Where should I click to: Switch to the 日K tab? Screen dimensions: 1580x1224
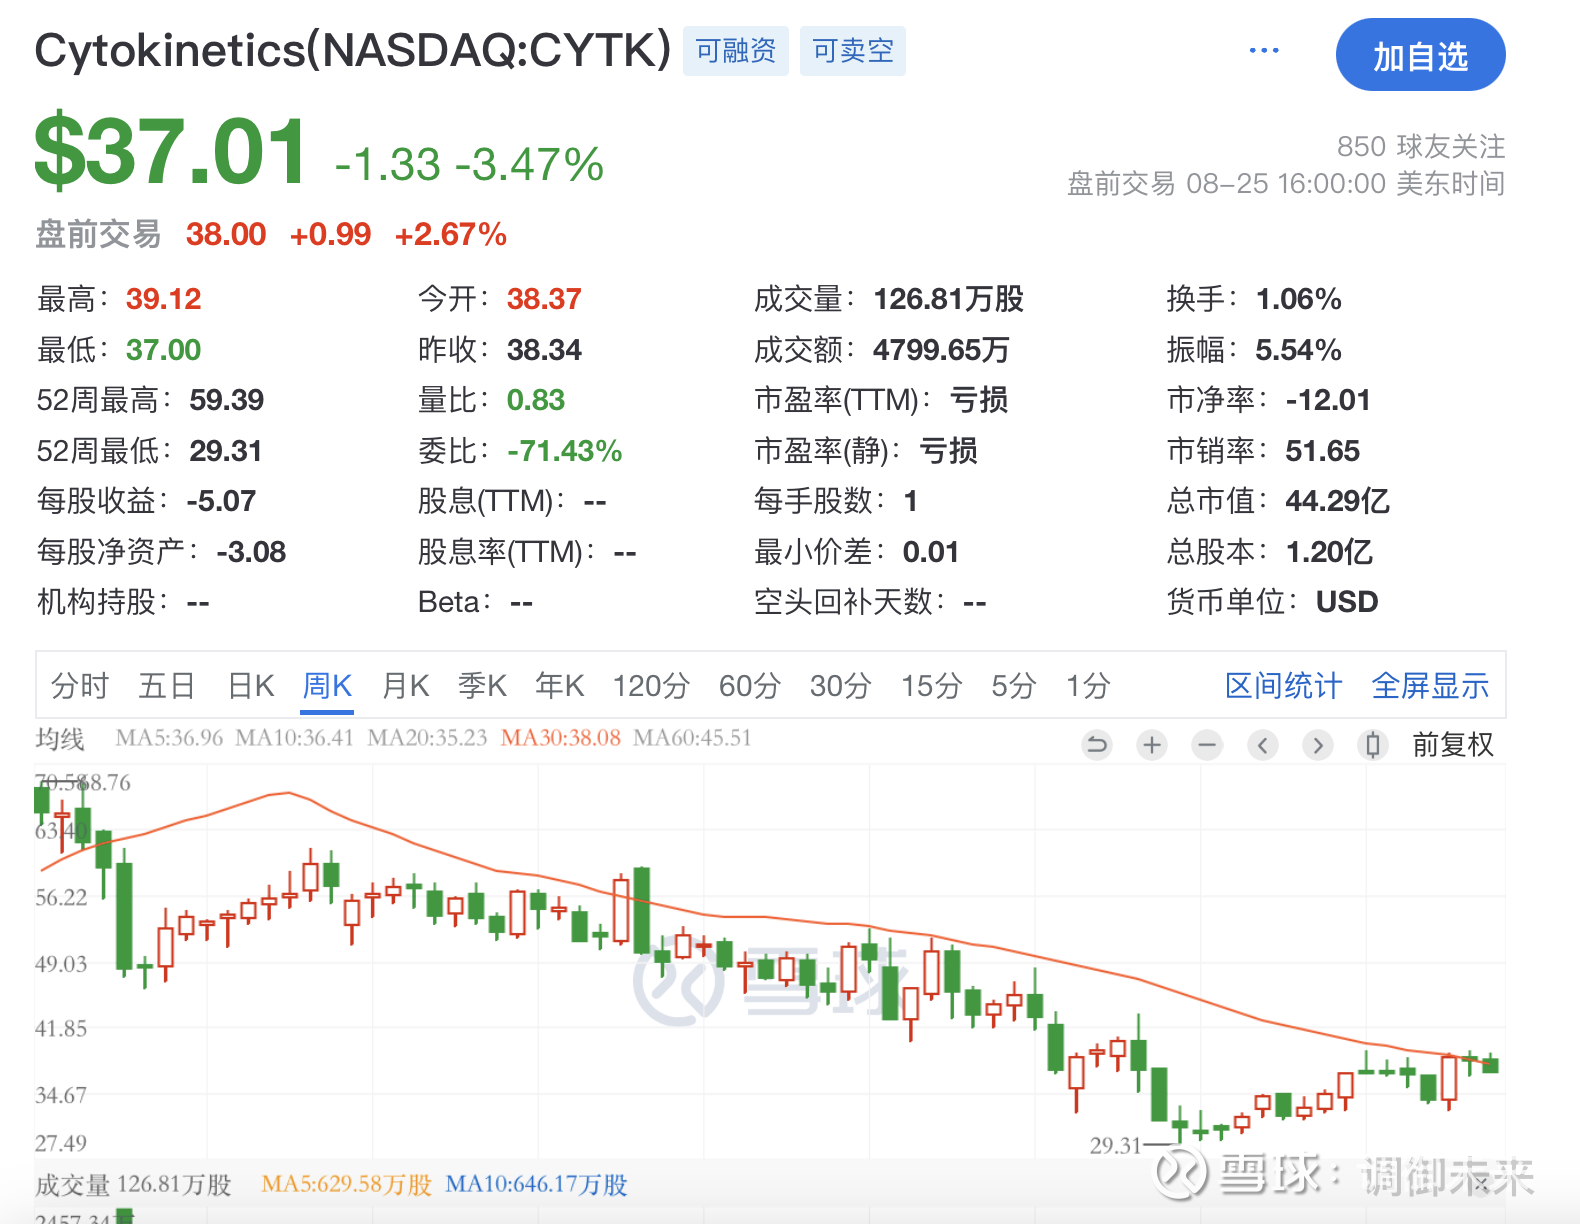250,686
